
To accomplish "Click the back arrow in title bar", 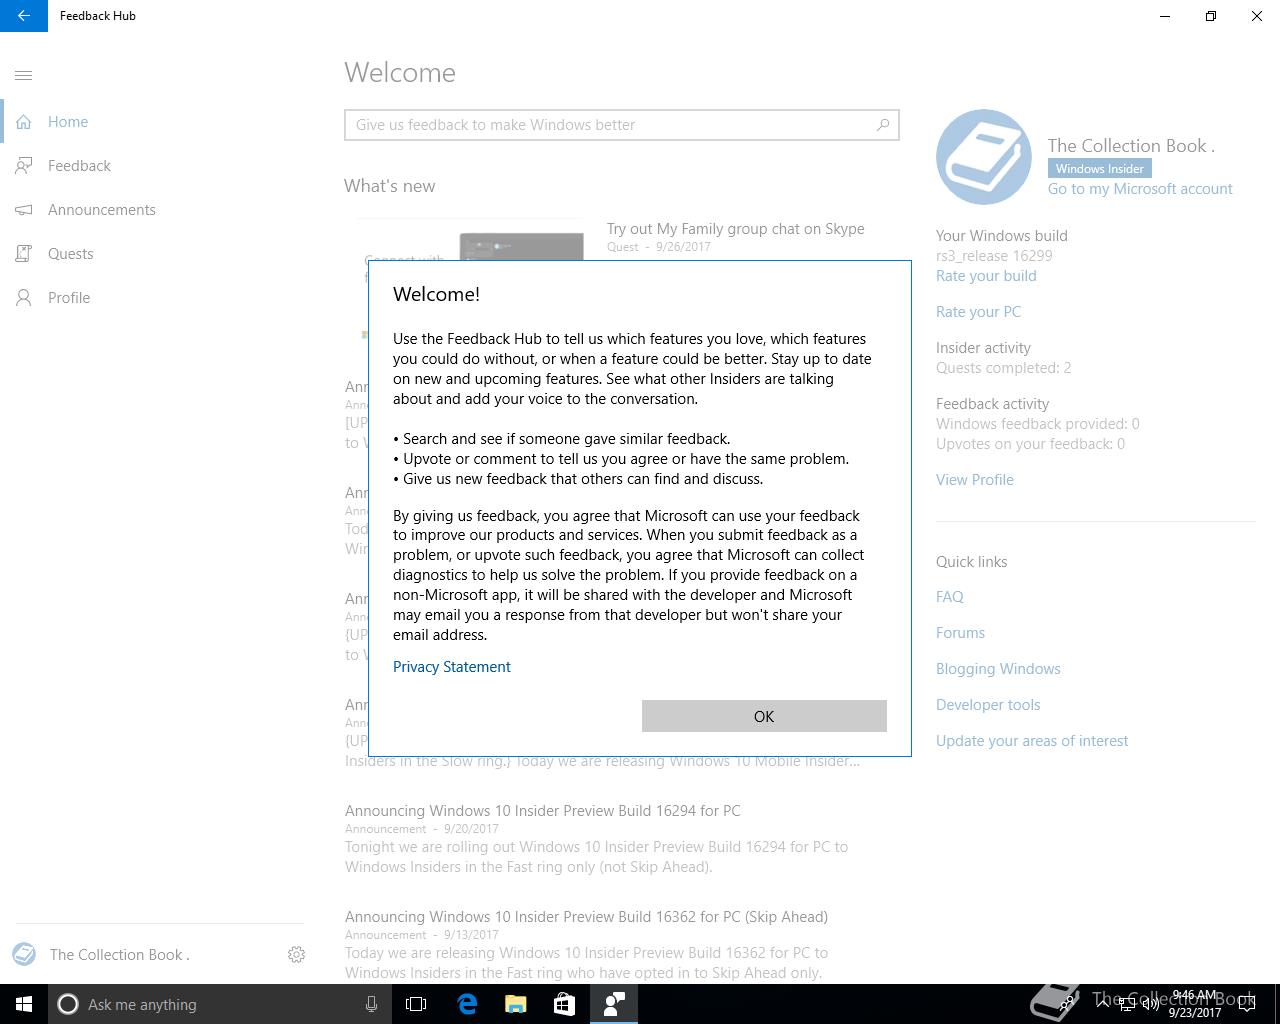I will coord(23,16).
